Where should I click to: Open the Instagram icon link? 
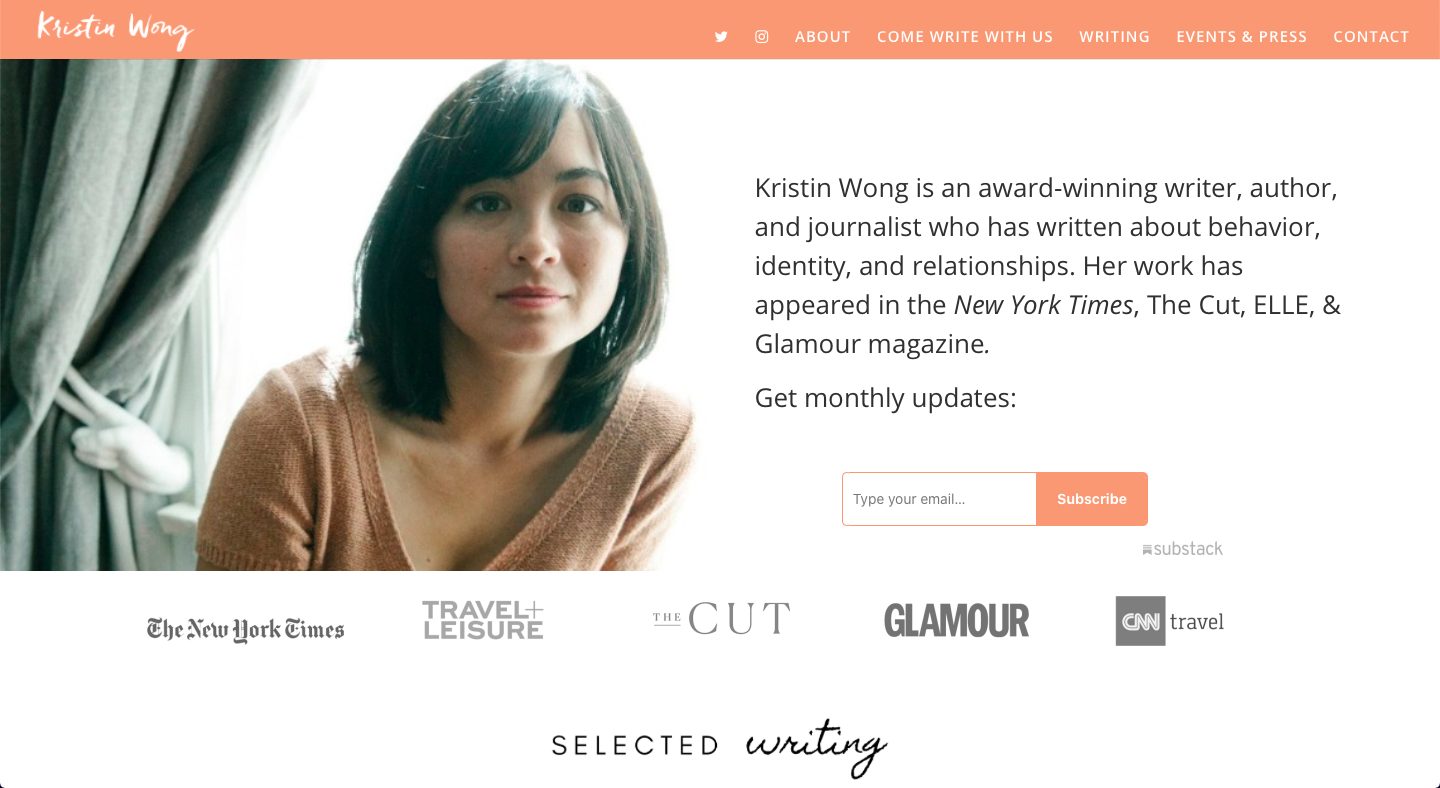coord(762,37)
